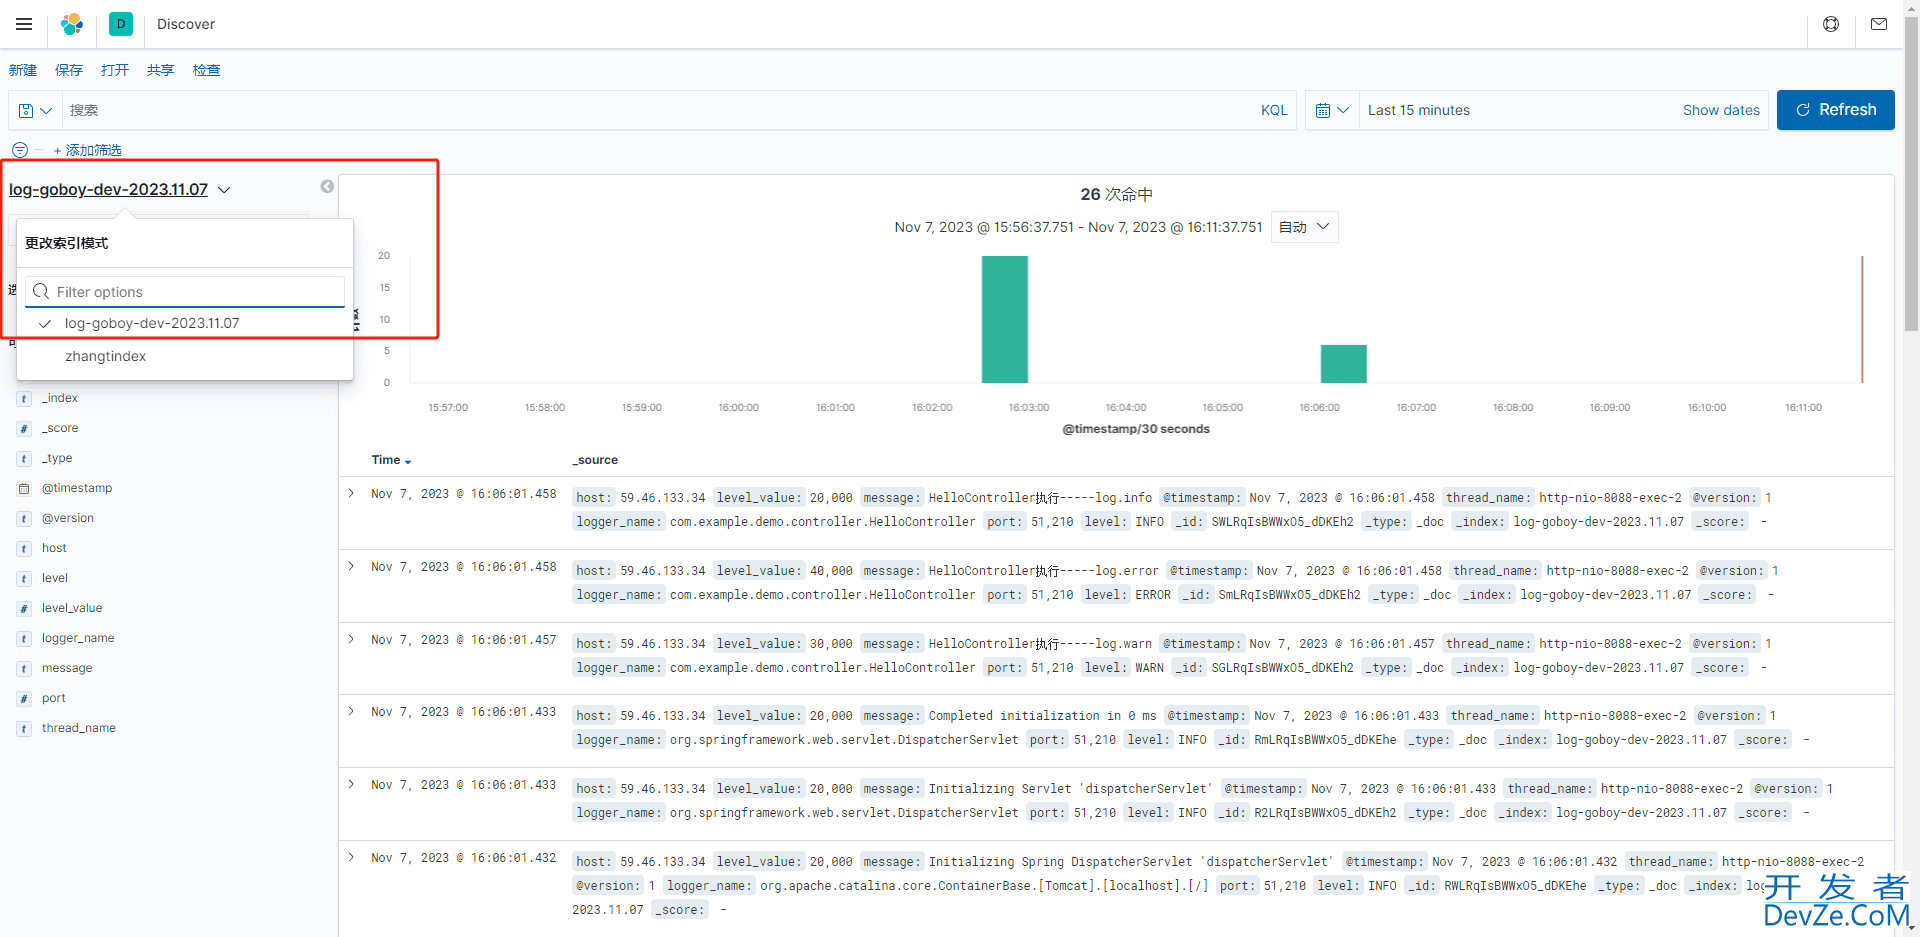Open the hamburger navigation menu
This screenshot has height=937, width=1920.
[24, 24]
